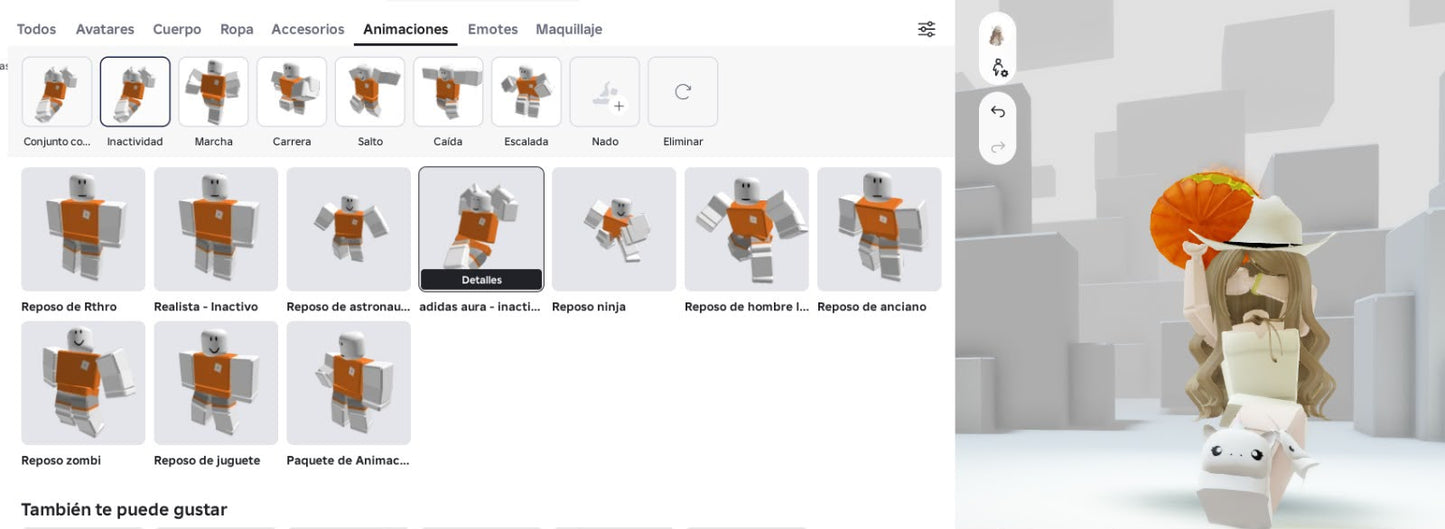Equip the Reposo de hombre lobo animation
Image resolution: width=1445 pixels, height=529 pixels.
(747, 229)
